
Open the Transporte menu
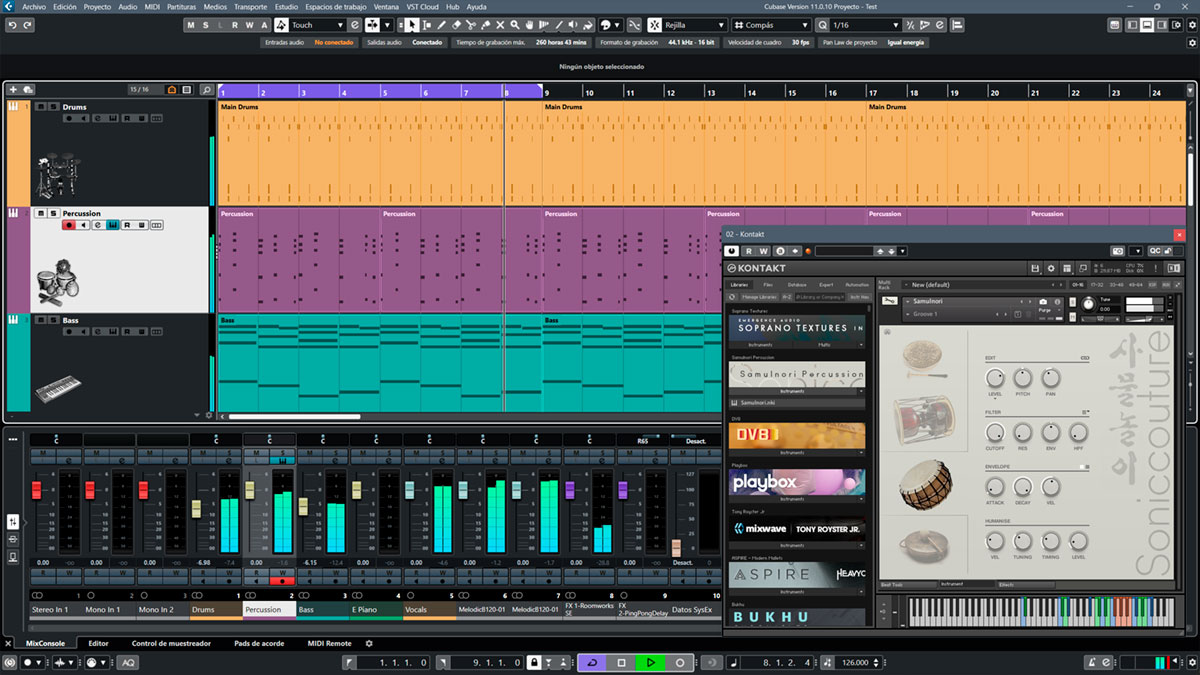251,6
